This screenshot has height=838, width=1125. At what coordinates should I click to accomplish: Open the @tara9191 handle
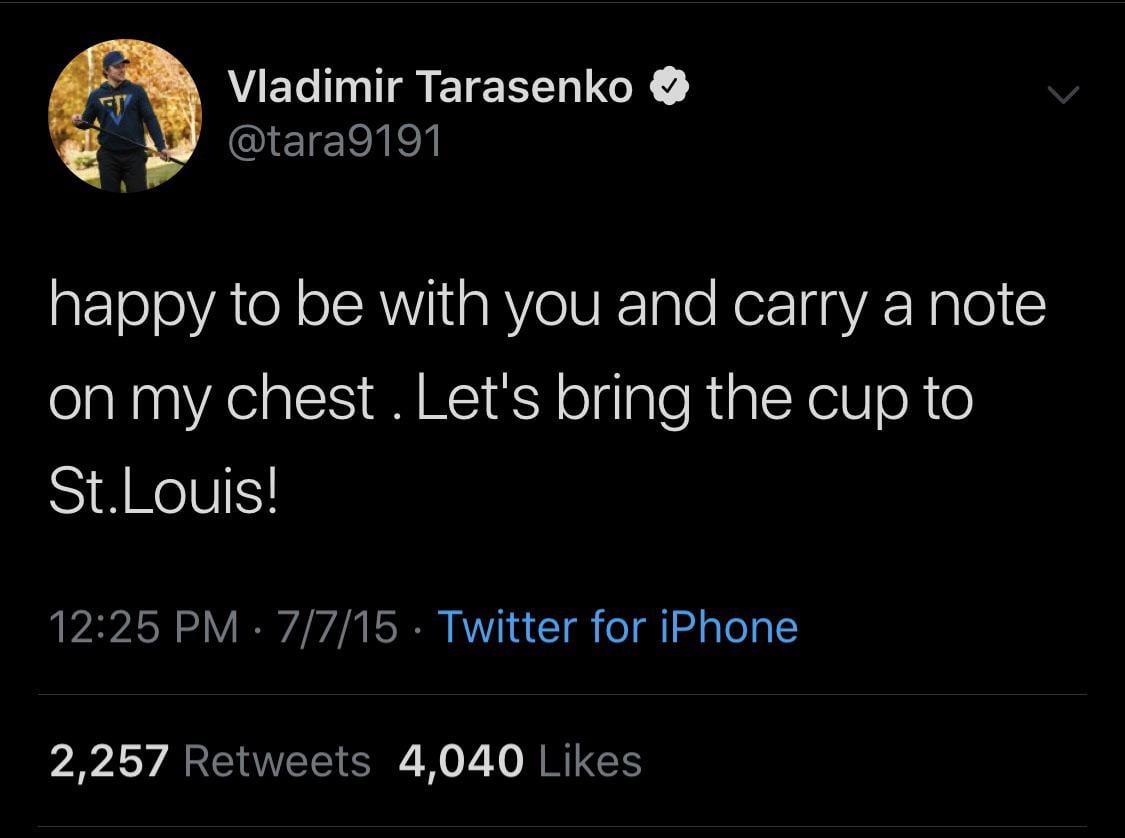tap(335, 142)
